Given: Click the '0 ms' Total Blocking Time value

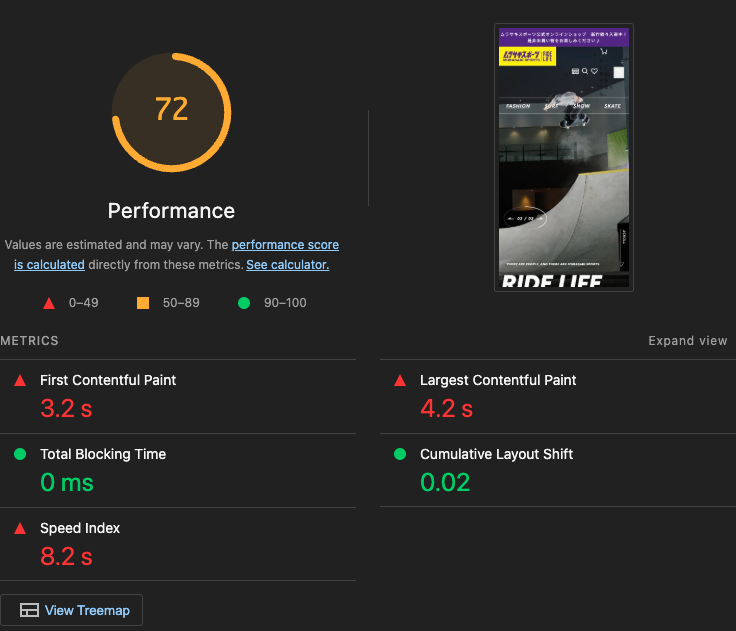Looking at the screenshot, I should point(67,482).
